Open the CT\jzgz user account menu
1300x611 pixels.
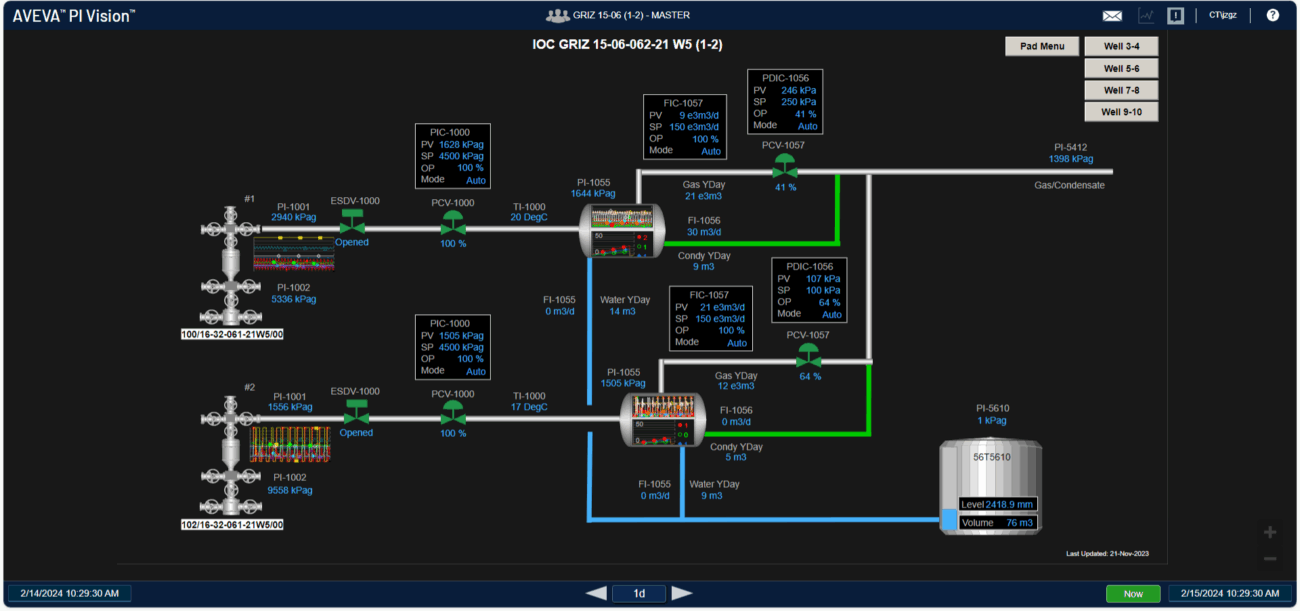1223,16
